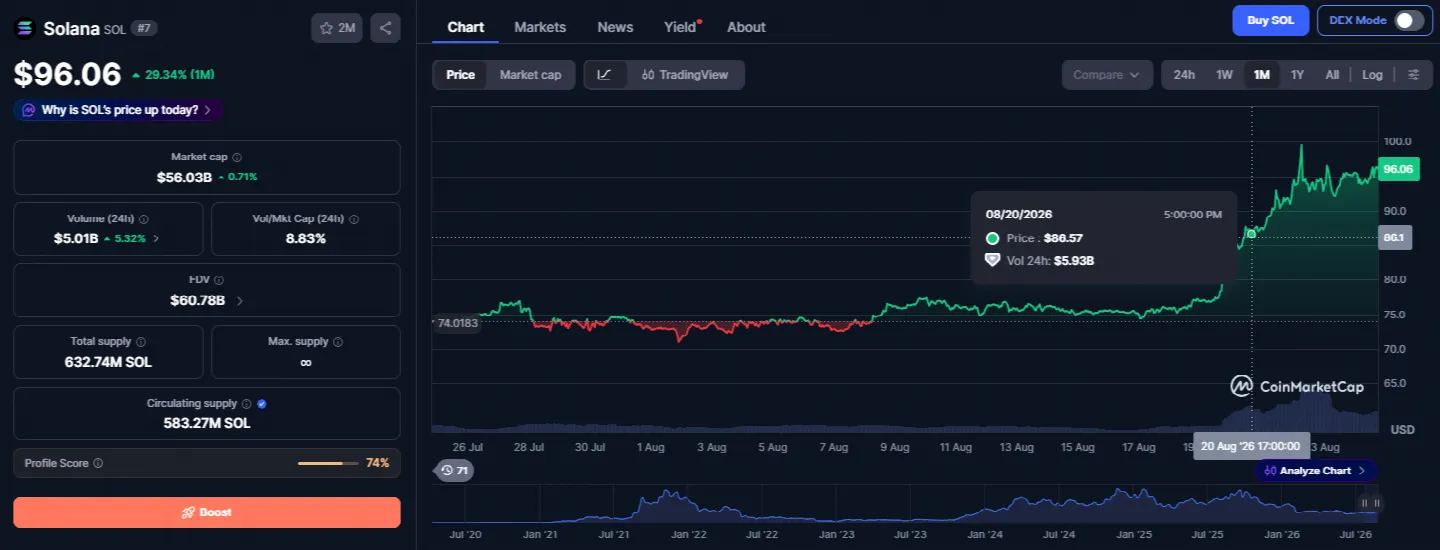Image resolution: width=1440 pixels, height=550 pixels.
Task: Click Vol/Mkt Cap (24h) info icon
Action: [x=354, y=219]
